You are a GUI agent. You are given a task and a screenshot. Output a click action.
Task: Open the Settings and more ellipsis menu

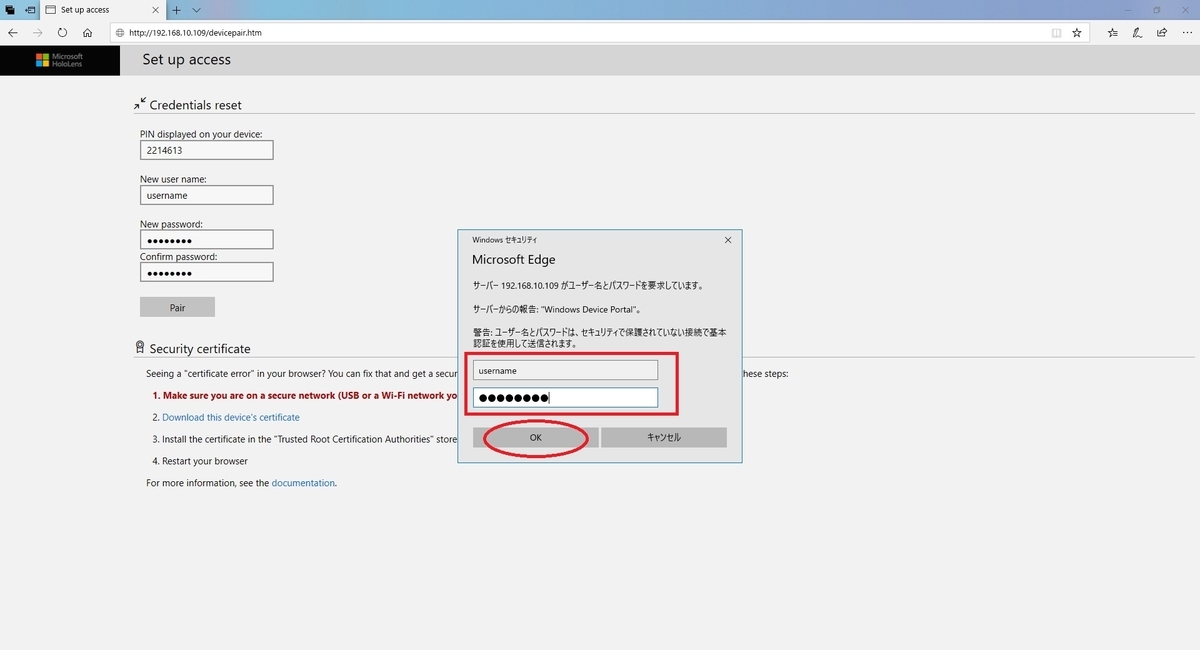[1185, 32]
